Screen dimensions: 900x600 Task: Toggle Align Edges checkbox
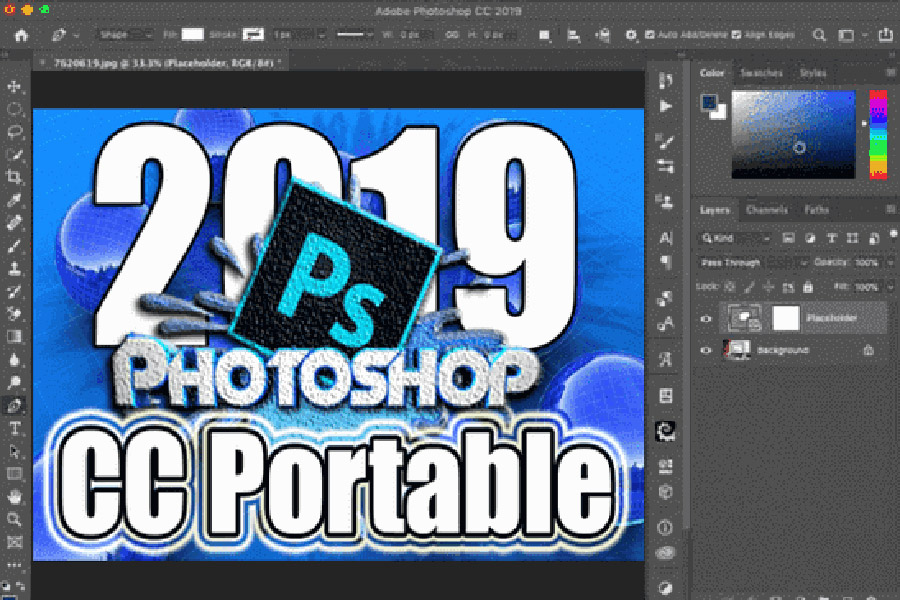pos(736,35)
